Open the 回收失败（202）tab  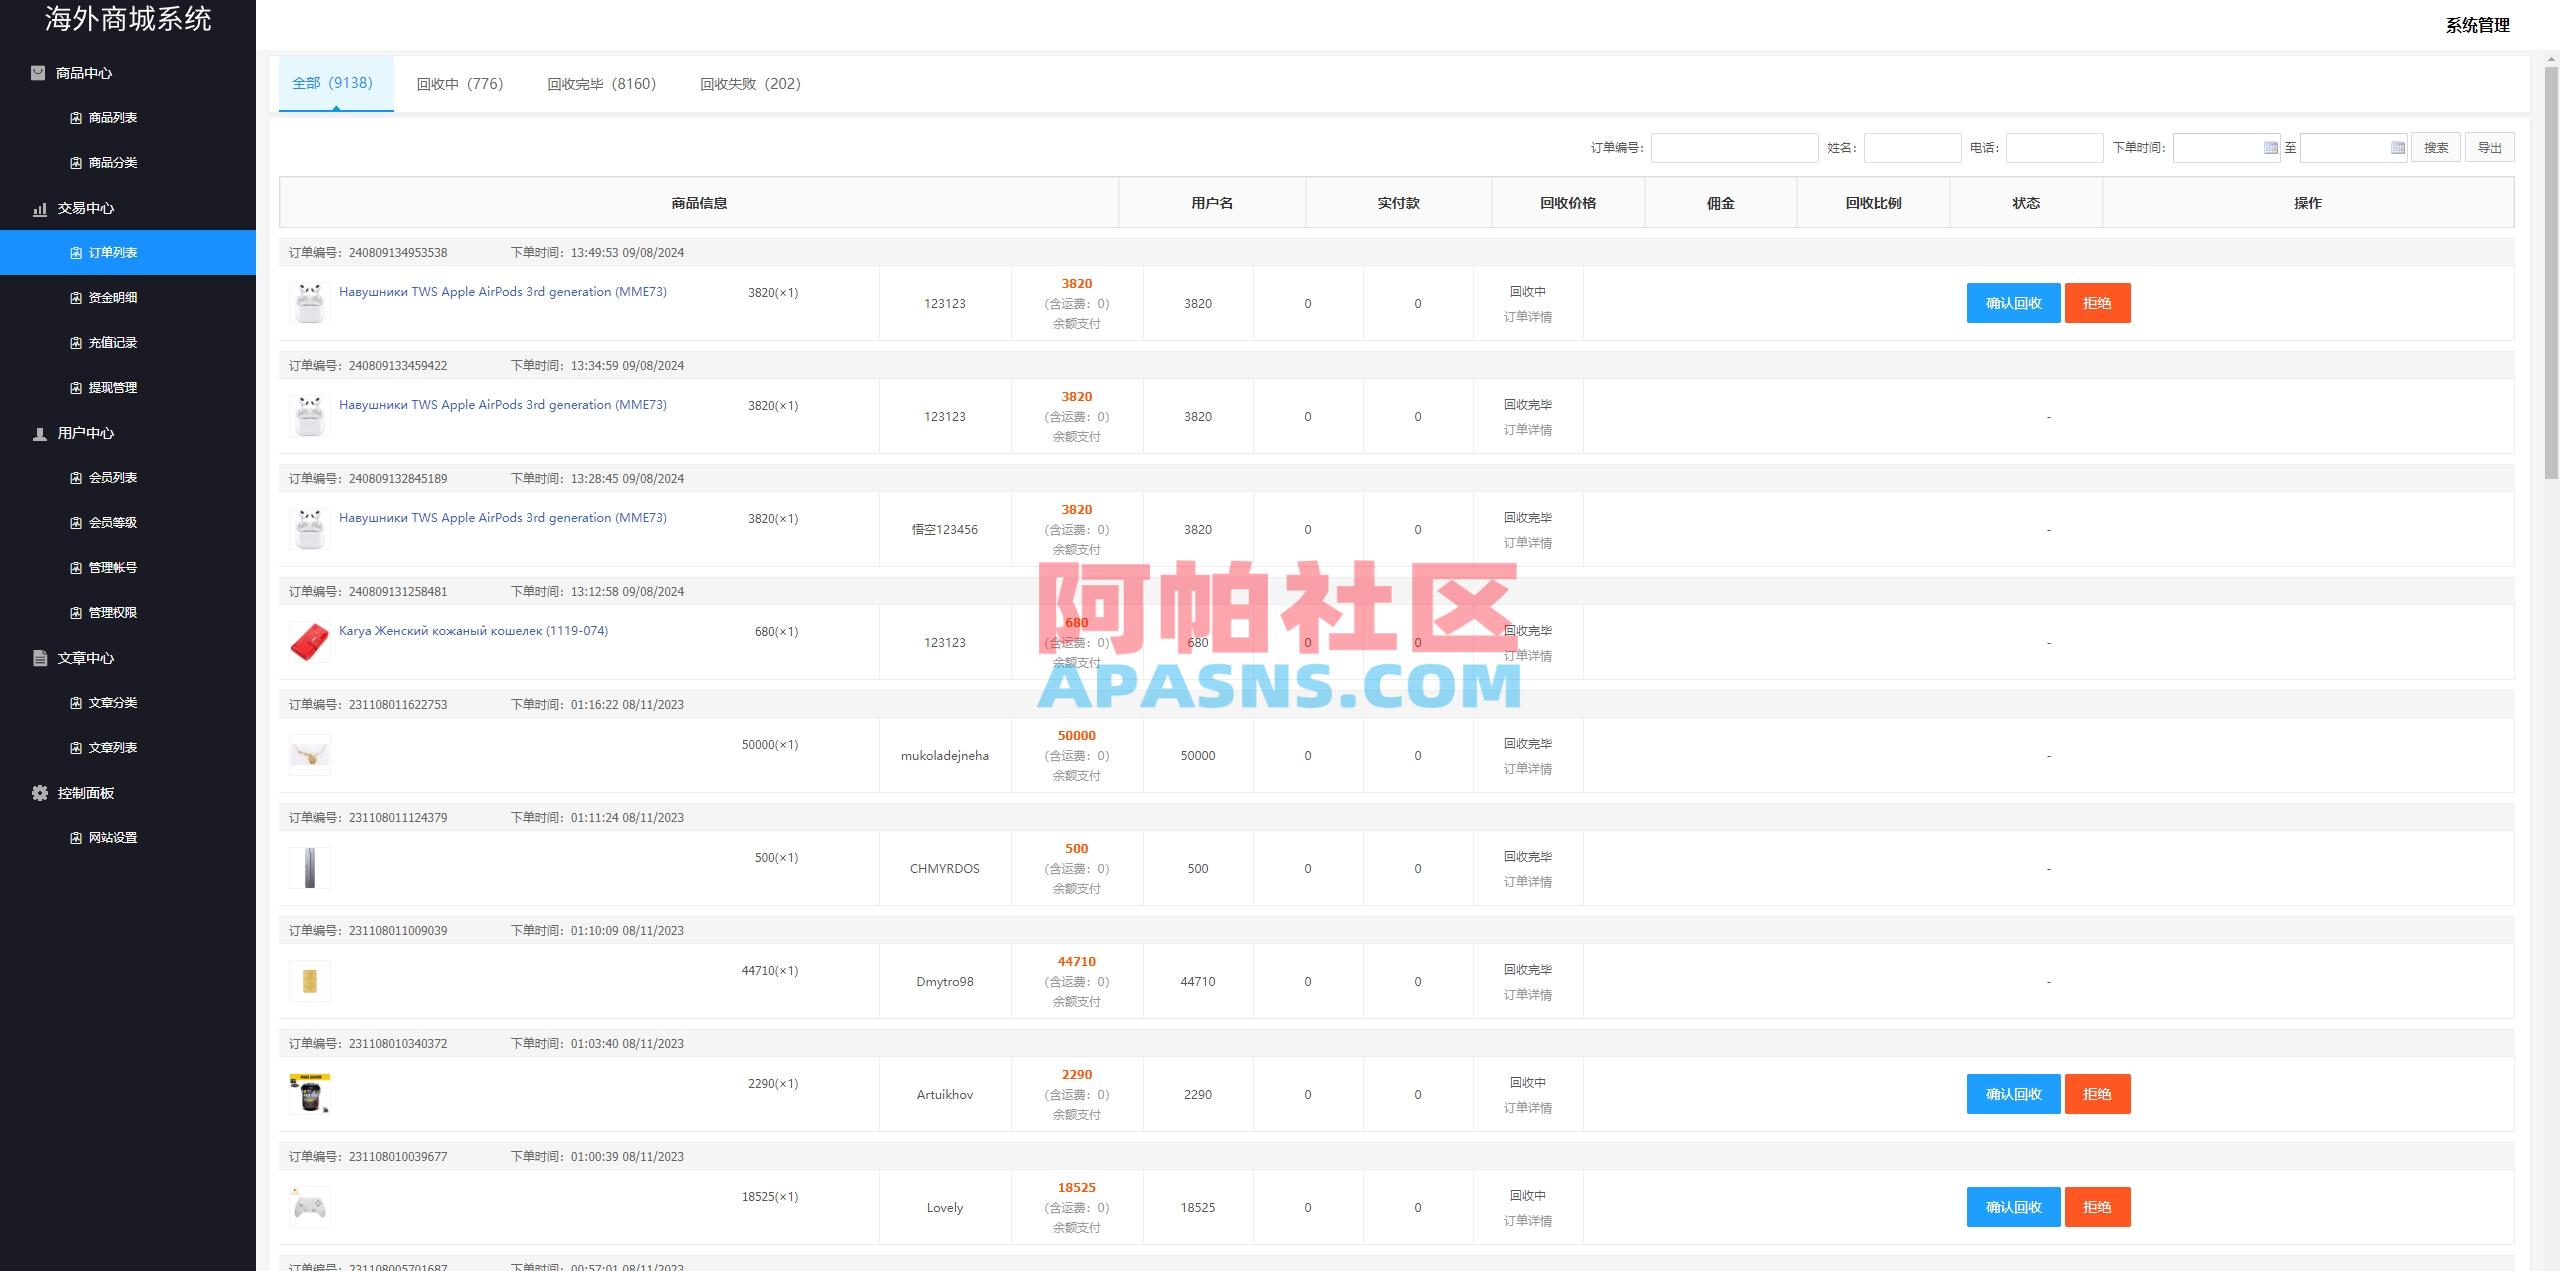[749, 84]
